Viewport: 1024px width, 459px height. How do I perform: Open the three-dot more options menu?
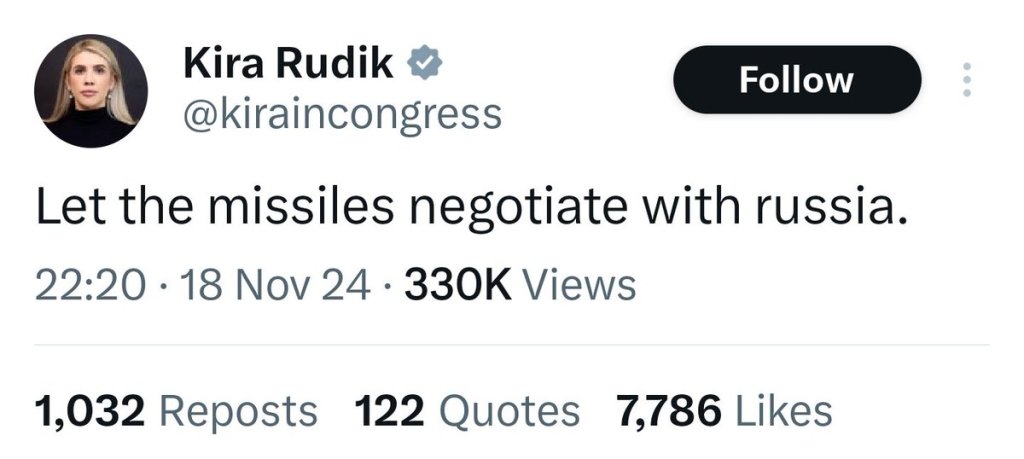(965, 80)
